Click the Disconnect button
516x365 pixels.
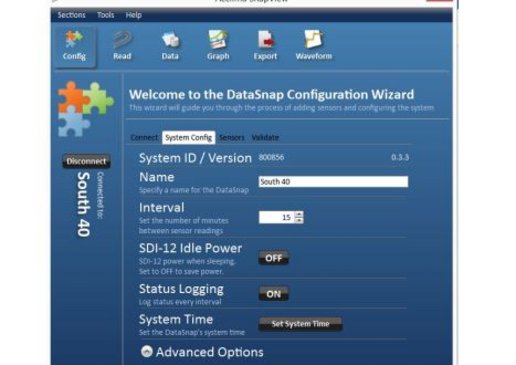tap(86, 161)
